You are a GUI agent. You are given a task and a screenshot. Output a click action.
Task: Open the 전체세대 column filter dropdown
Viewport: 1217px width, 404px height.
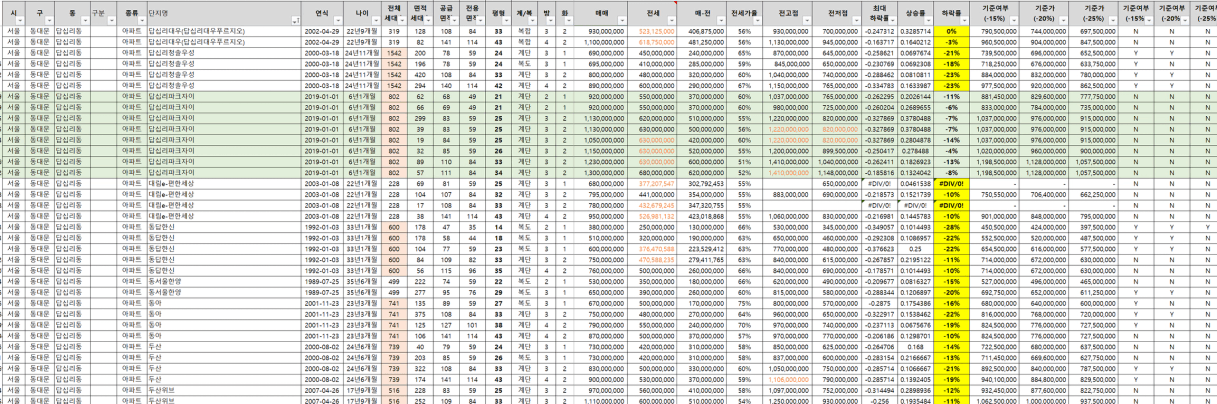[x=404, y=20]
